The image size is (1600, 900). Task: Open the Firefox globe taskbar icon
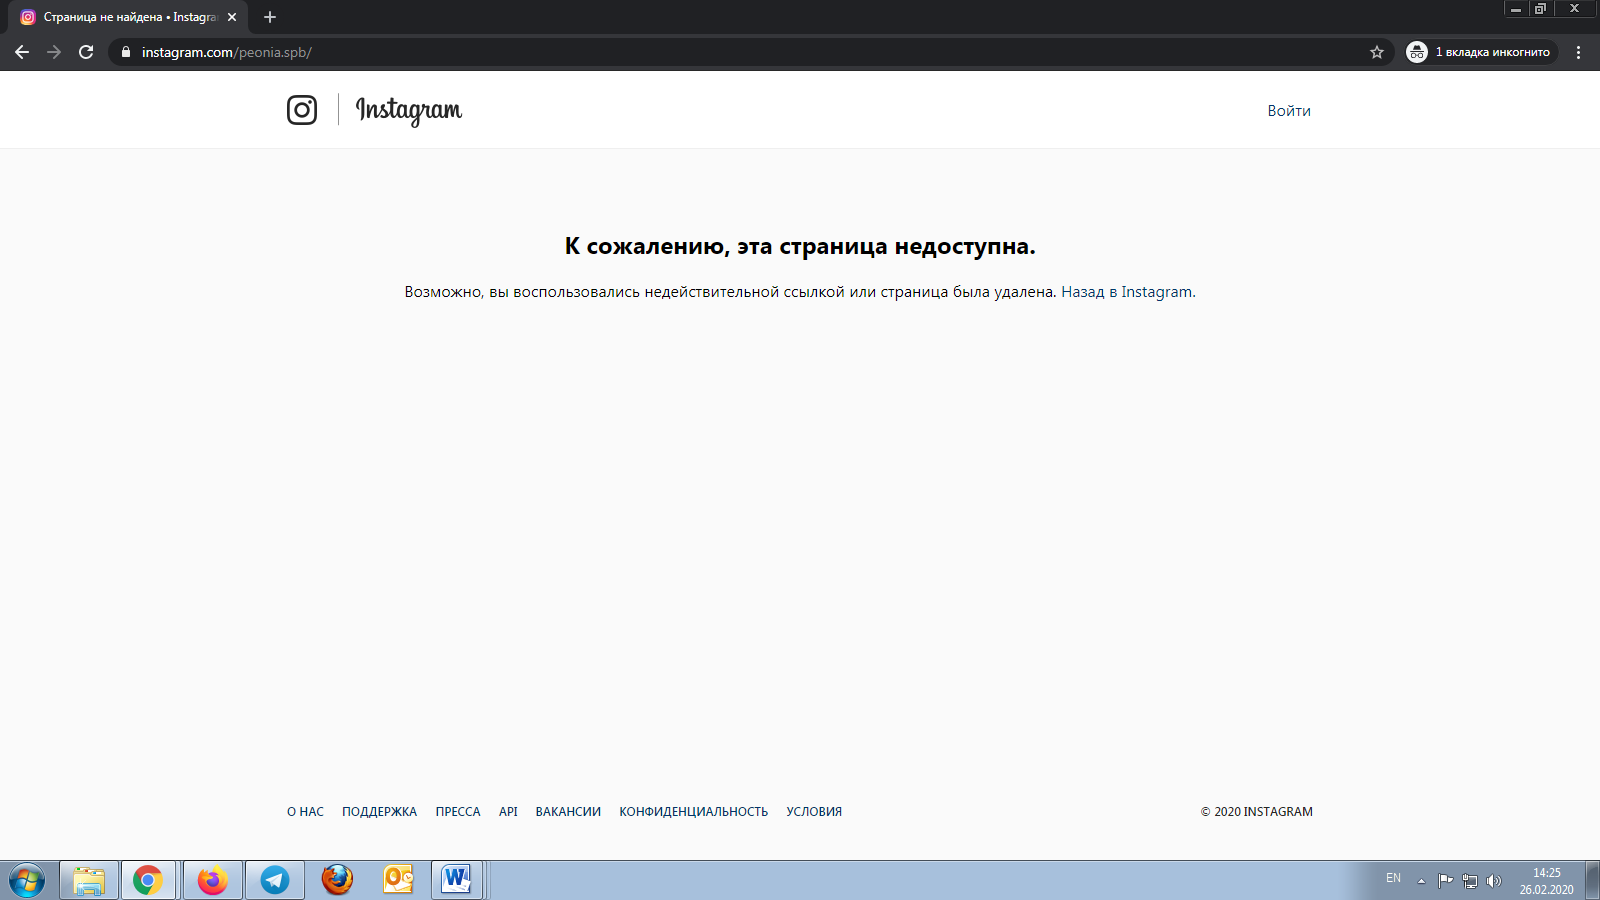[x=337, y=880]
